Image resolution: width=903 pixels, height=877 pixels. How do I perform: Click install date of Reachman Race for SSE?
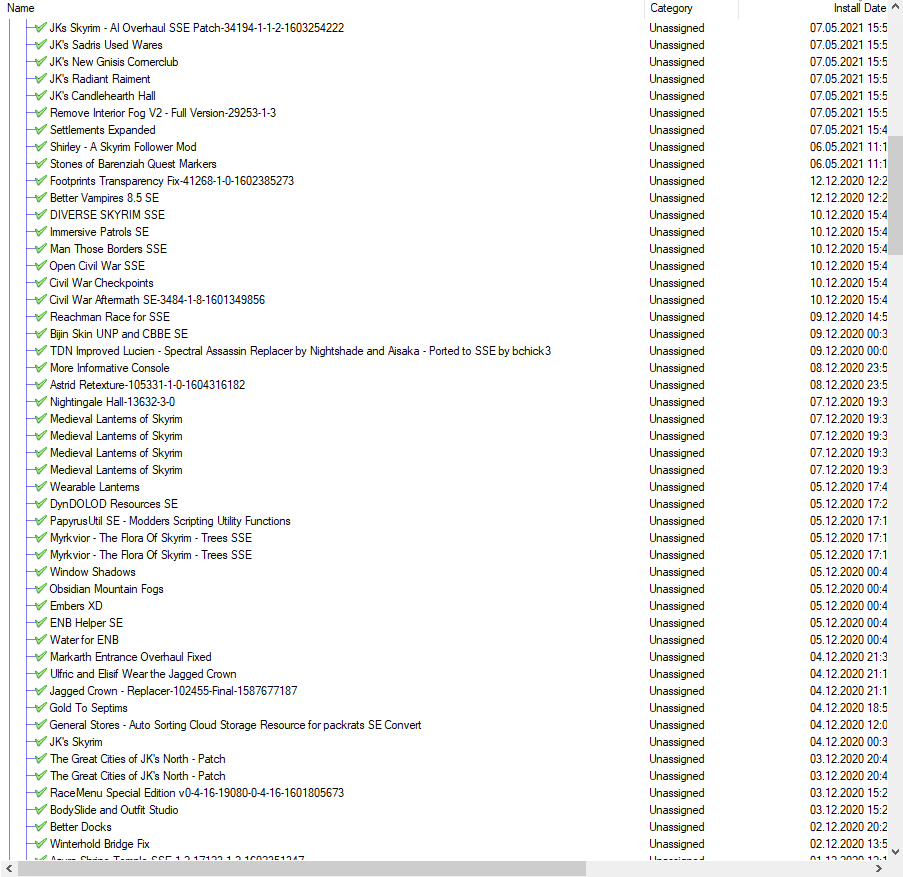tap(848, 317)
